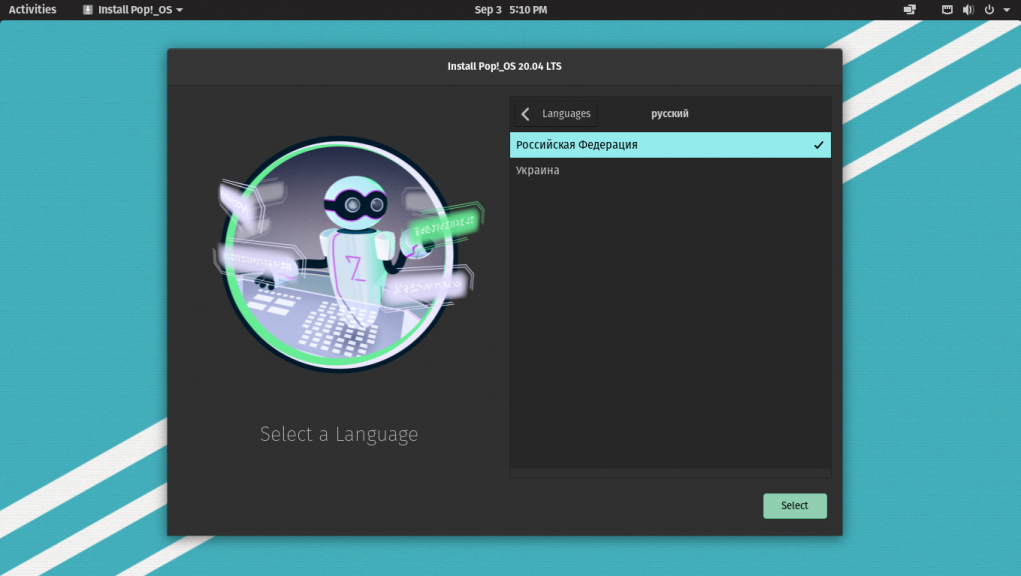Select Российская Федерация region
This screenshot has width=1021, height=576.
(x=576, y=145)
